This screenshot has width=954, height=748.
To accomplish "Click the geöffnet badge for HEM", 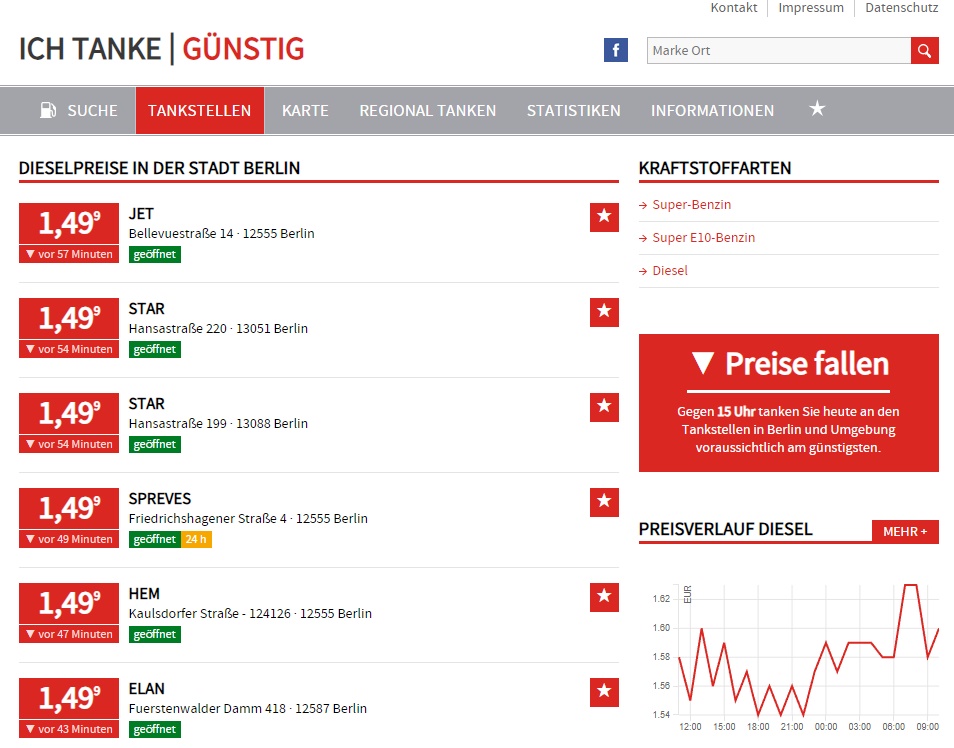I will tap(155, 634).
